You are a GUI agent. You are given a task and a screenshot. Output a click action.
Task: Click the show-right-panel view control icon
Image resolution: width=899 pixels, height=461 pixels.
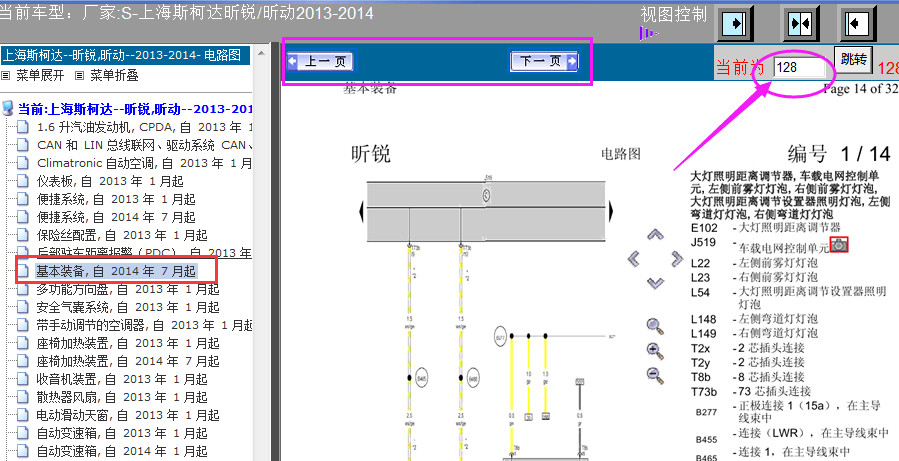[734, 24]
